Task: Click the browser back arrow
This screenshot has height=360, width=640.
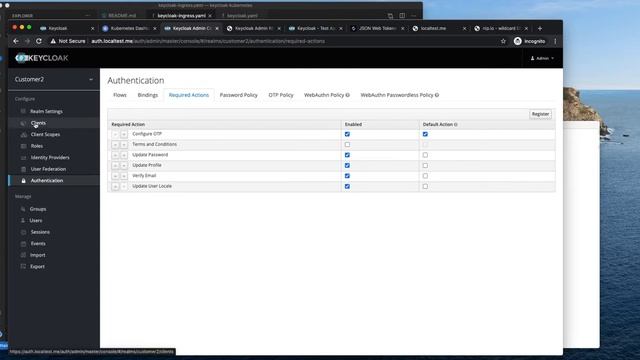Action: pos(16,41)
